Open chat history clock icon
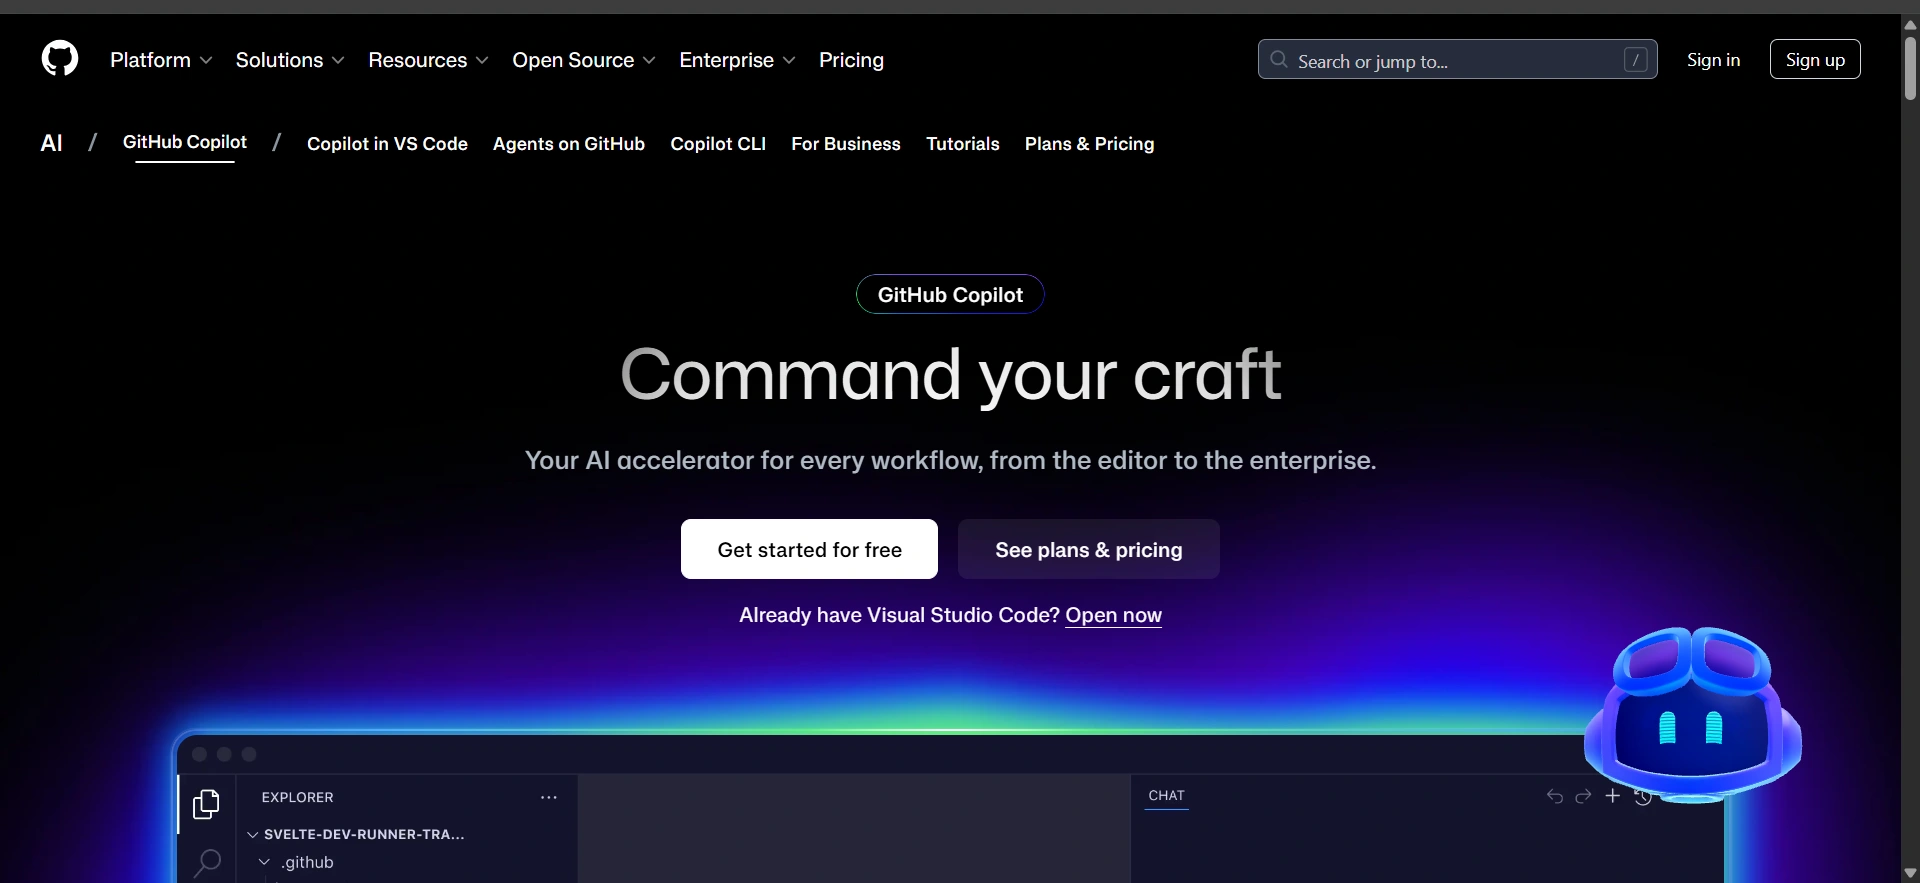Viewport: 1920px width, 883px height. tap(1643, 796)
